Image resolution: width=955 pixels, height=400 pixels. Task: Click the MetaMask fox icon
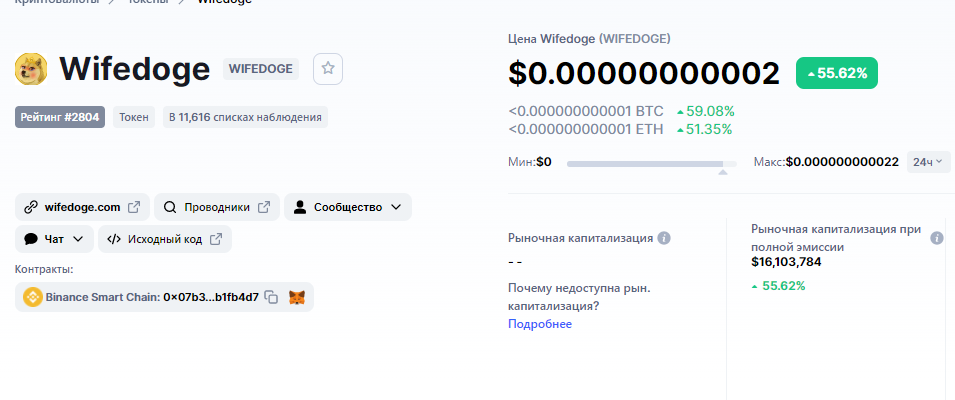point(297,297)
